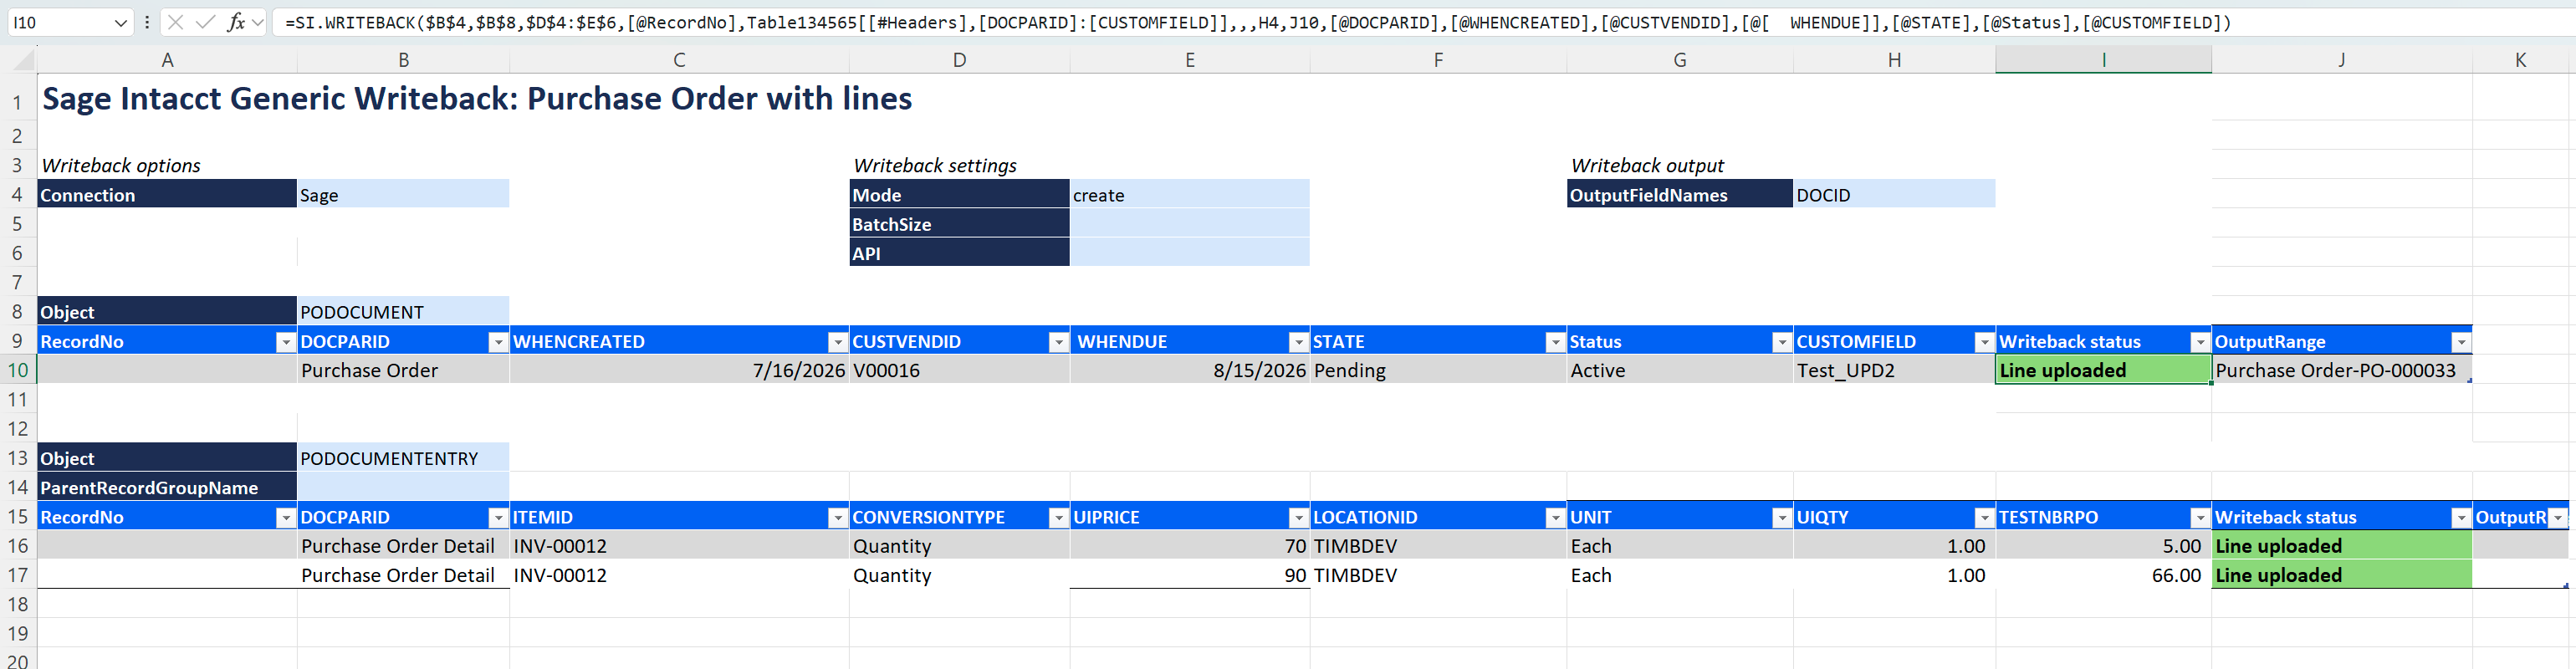Click the UIPRICE cell with 90
Viewport: 2576px width, 669px height.
pyautogui.click(x=1189, y=575)
